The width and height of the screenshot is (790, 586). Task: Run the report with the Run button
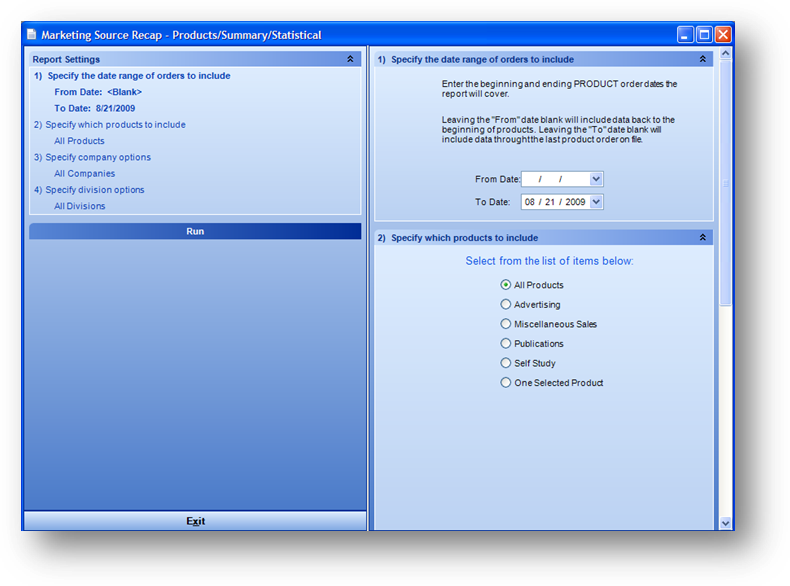point(195,231)
